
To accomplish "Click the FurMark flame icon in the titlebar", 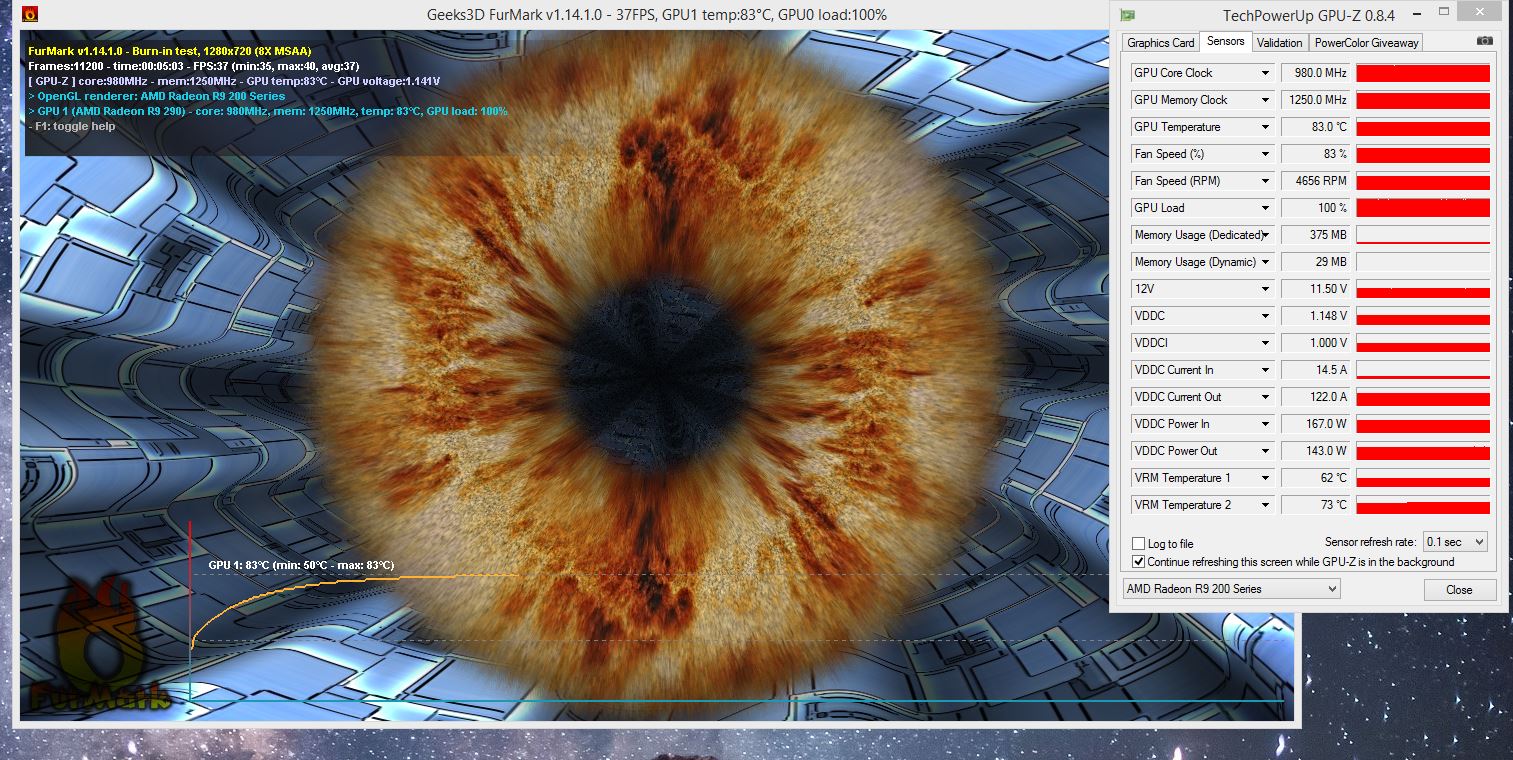I will [x=30, y=14].
